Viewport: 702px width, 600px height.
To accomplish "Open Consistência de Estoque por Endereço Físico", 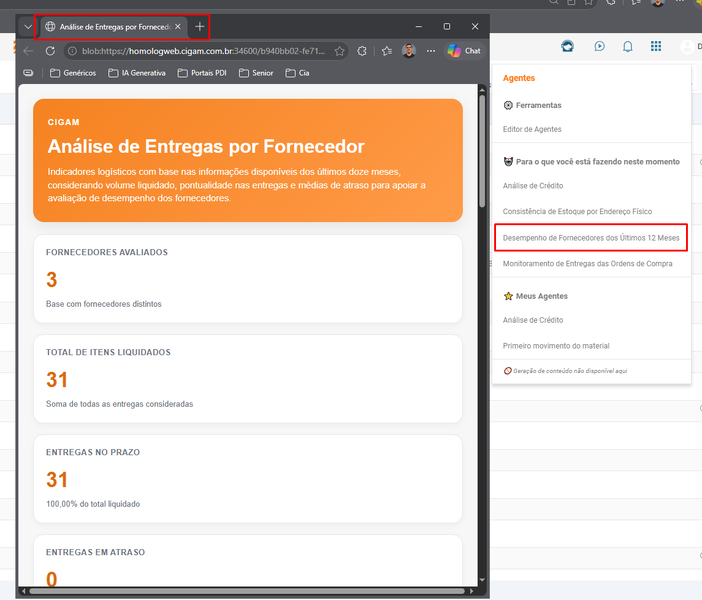I will click(x=577, y=211).
